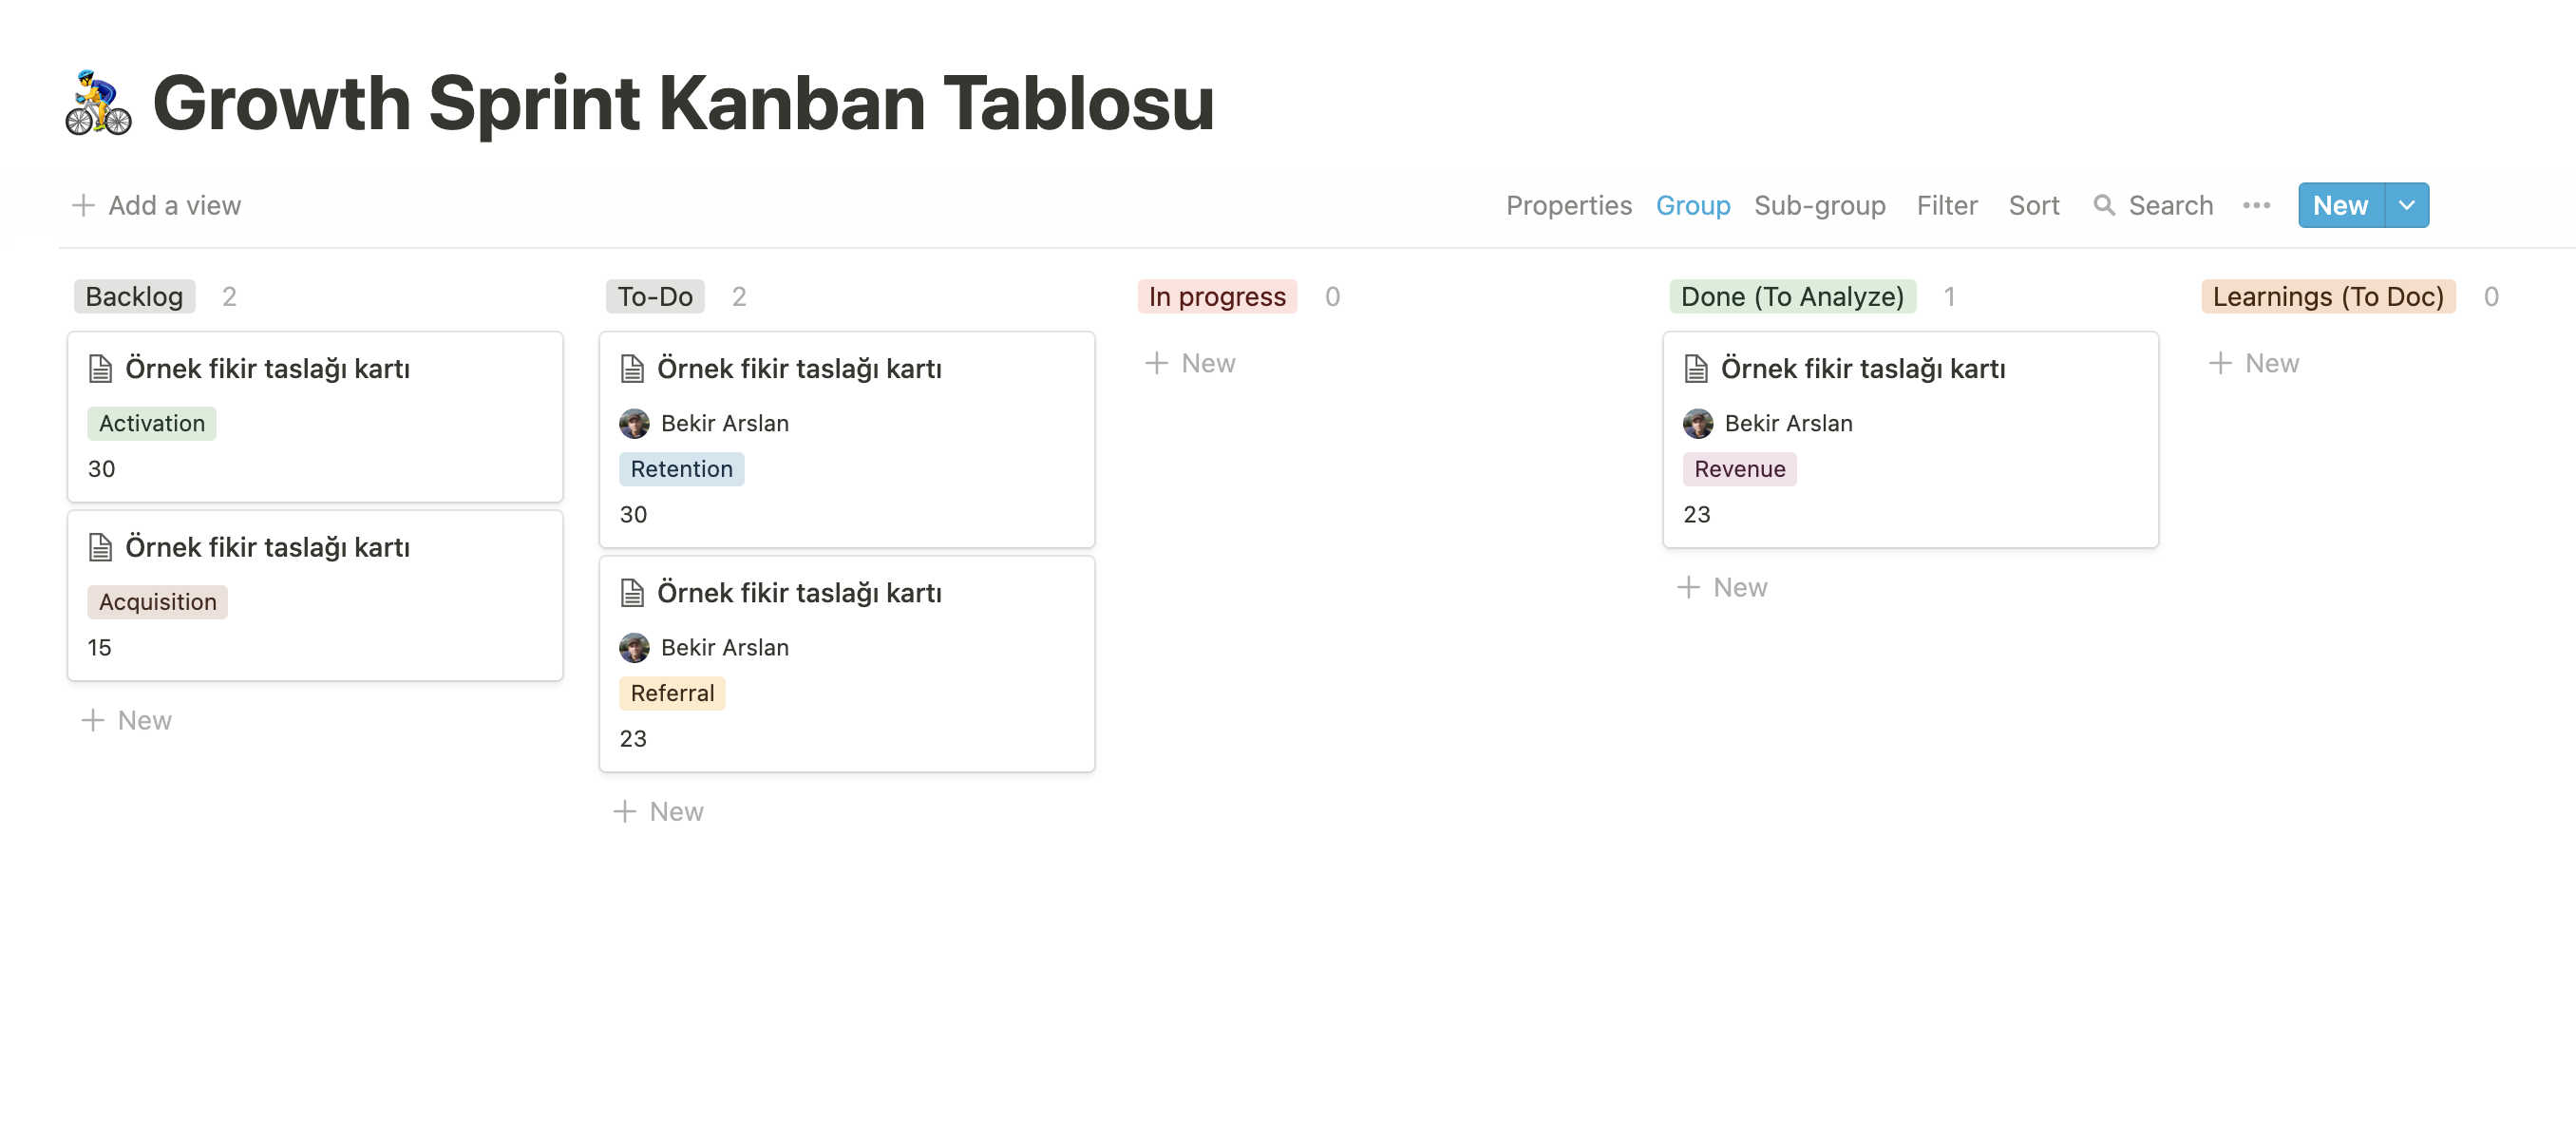This screenshot has width=2576, height=1121.
Task: Open the Filter menu
Action: [x=1946, y=205]
